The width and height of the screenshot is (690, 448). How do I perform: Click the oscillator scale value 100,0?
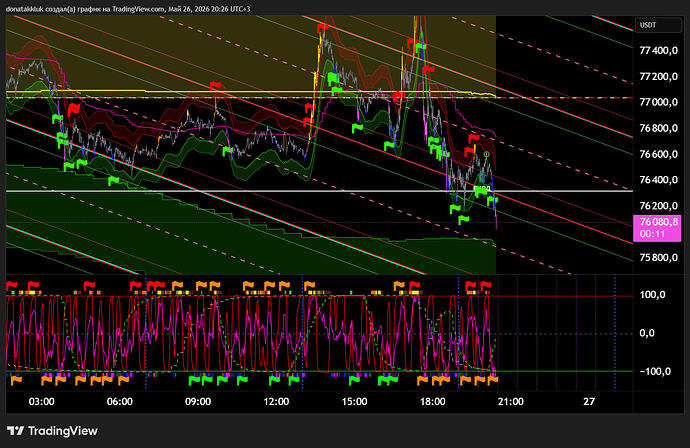(x=652, y=295)
